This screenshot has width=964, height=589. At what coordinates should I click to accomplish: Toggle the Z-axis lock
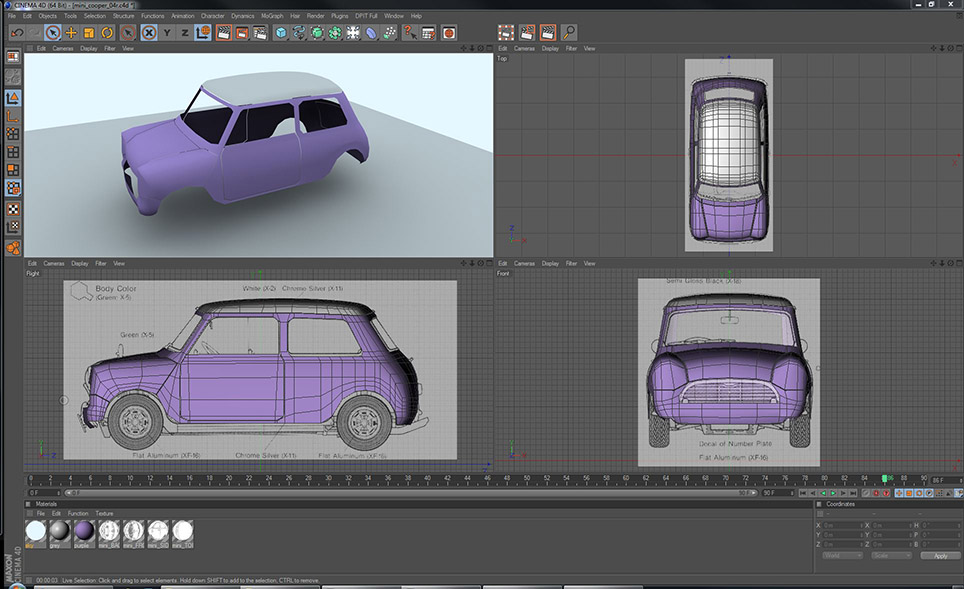pos(184,33)
